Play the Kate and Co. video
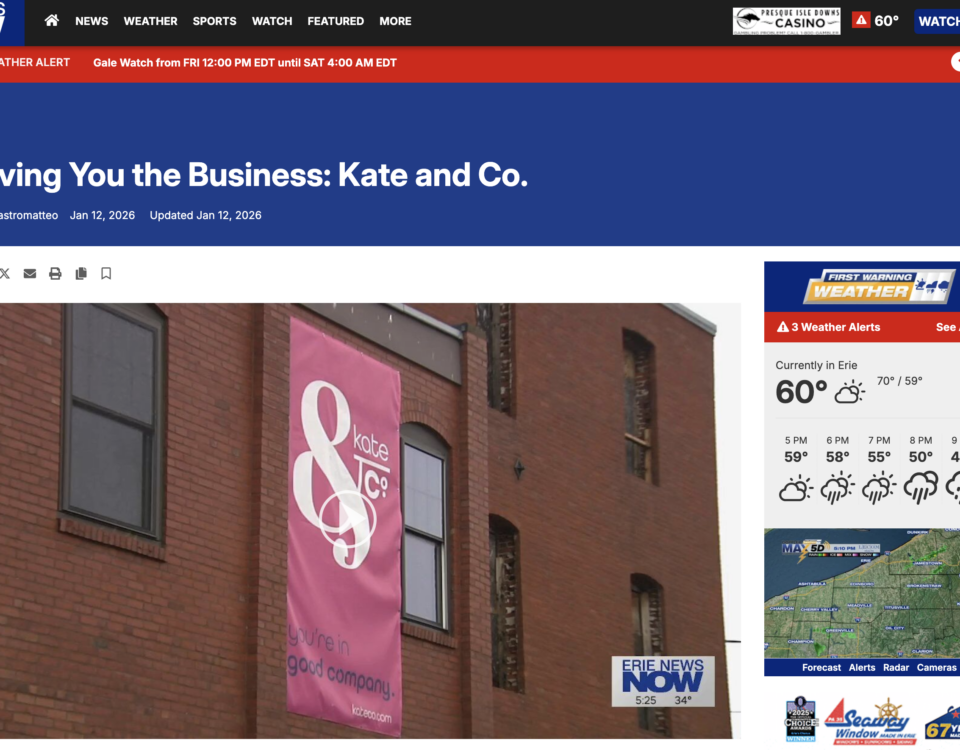The height and width of the screenshot is (750, 960). click(347, 519)
